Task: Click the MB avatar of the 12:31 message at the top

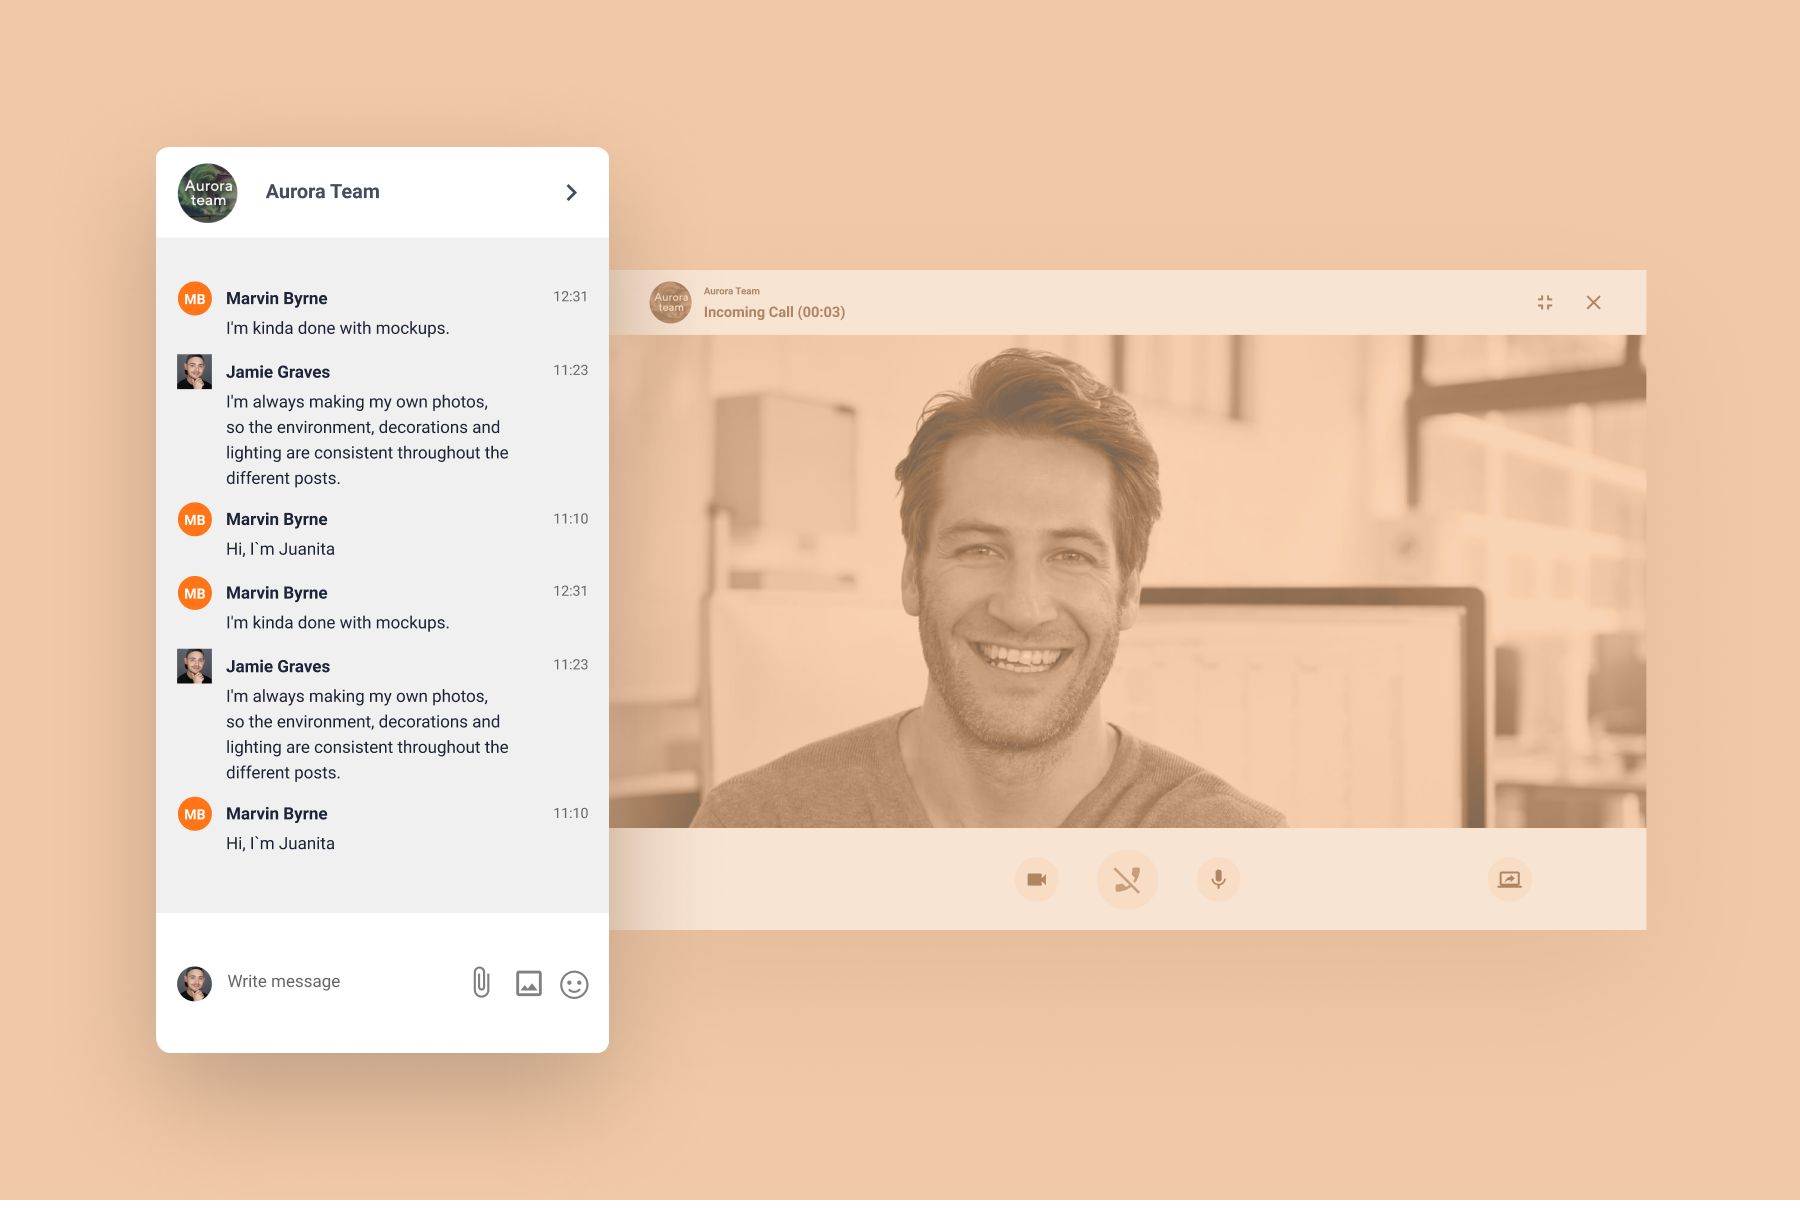Action: tap(195, 299)
